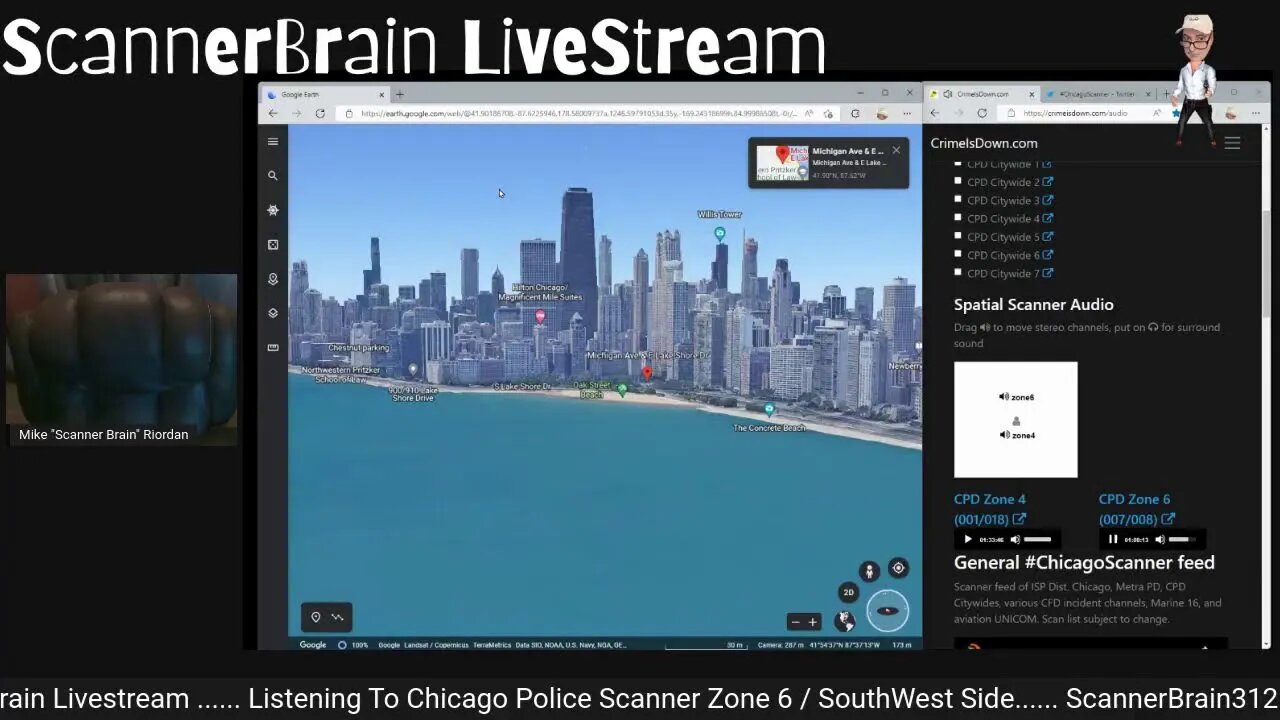Play the CPD Zone 4 audio stream
This screenshot has height=720, width=1280.
[967, 539]
